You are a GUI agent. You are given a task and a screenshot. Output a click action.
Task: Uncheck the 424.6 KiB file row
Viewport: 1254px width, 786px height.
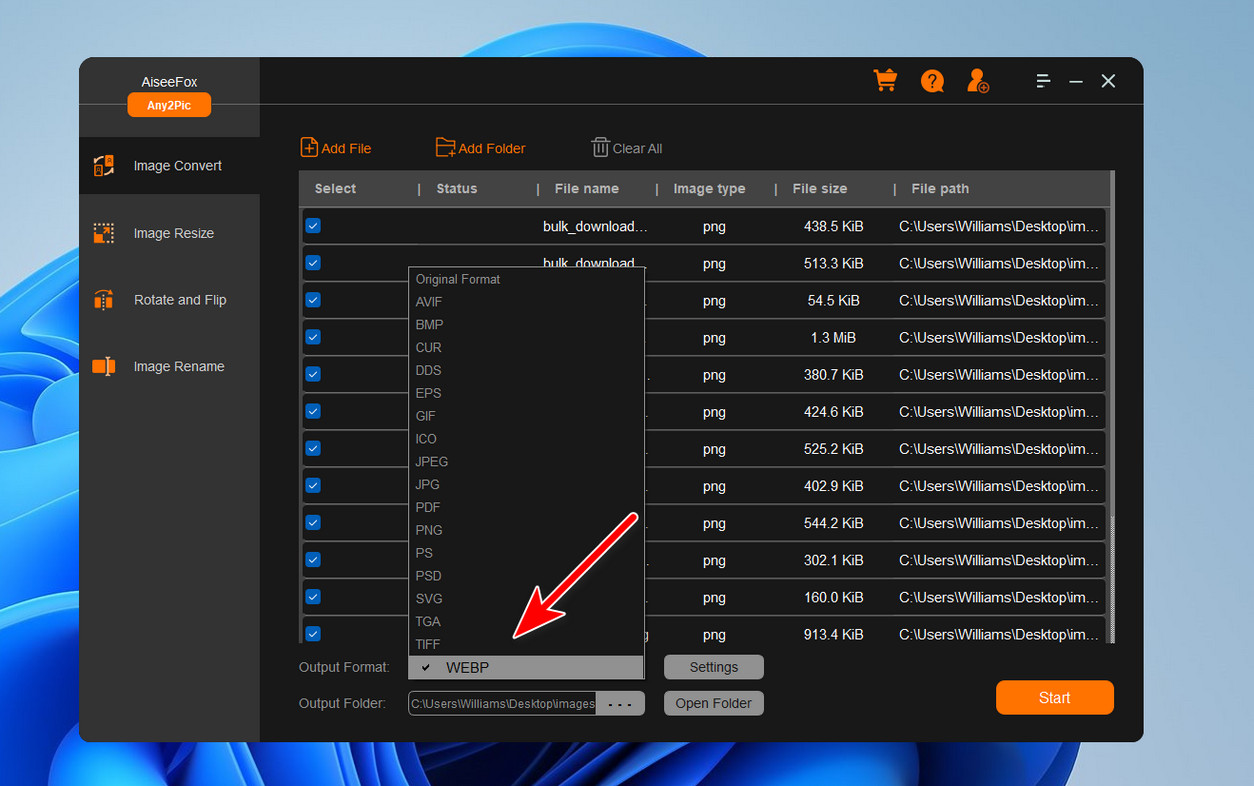tap(313, 411)
